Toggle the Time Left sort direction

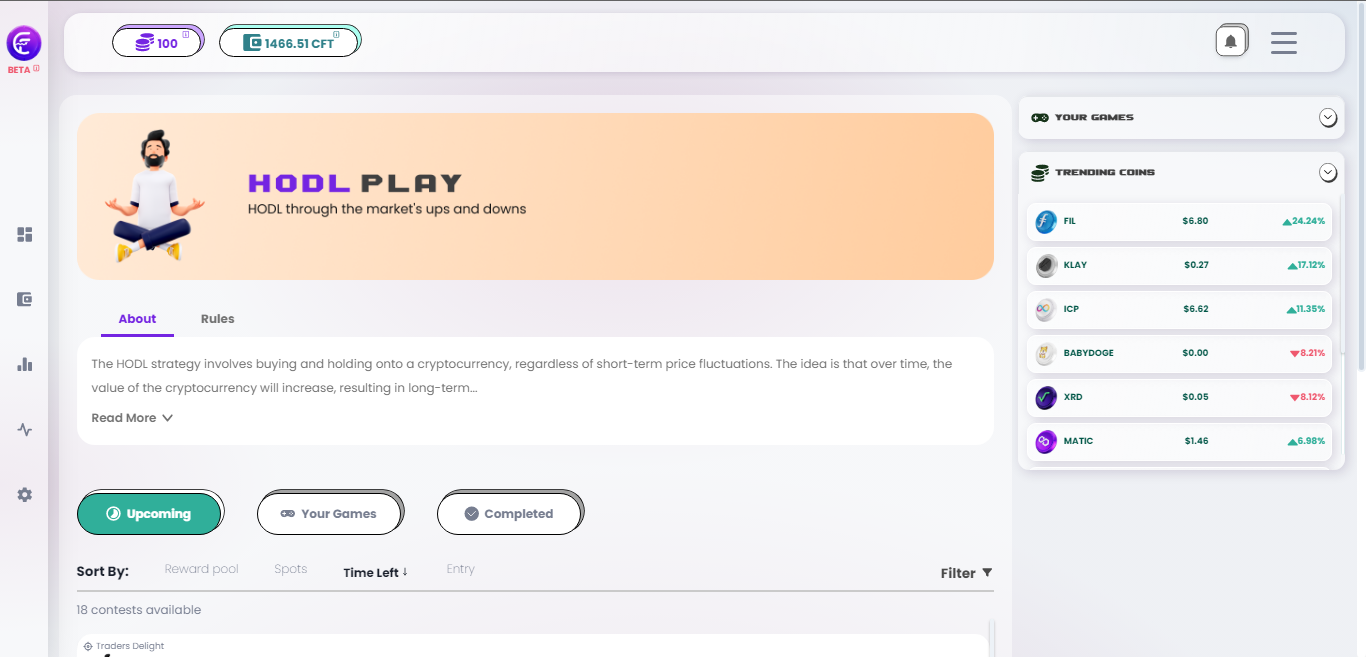pos(375,572)
